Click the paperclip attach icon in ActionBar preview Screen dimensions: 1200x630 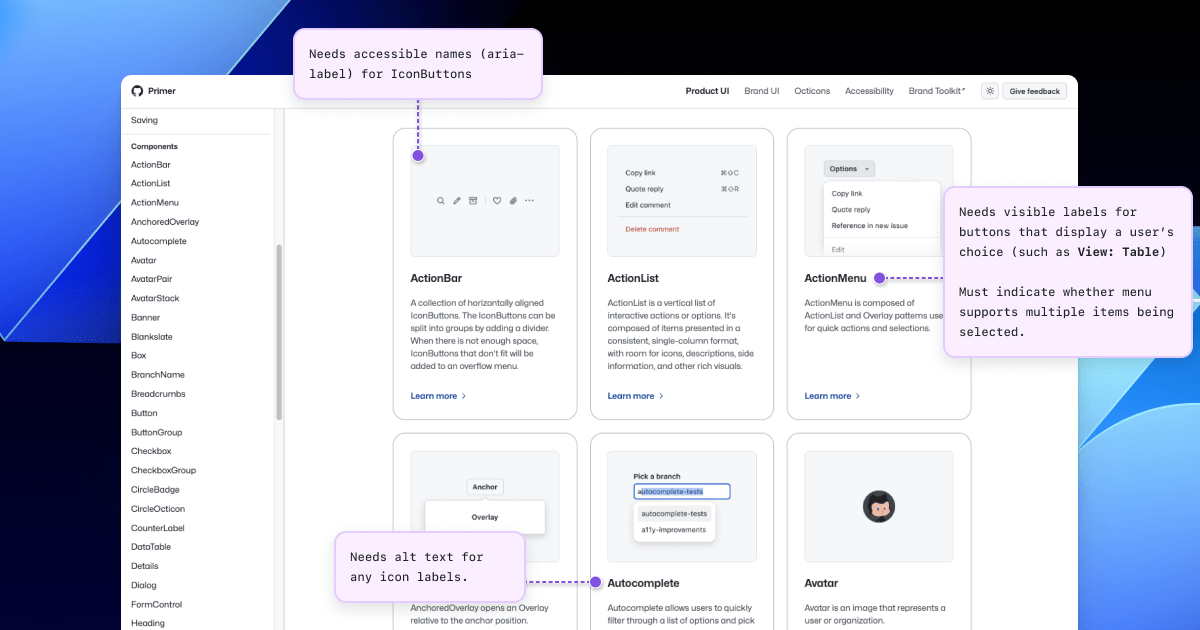point(513,201)
